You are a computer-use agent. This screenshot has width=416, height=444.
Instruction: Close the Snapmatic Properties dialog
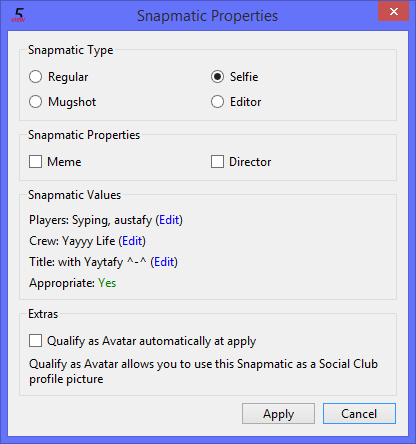(393, 12)
